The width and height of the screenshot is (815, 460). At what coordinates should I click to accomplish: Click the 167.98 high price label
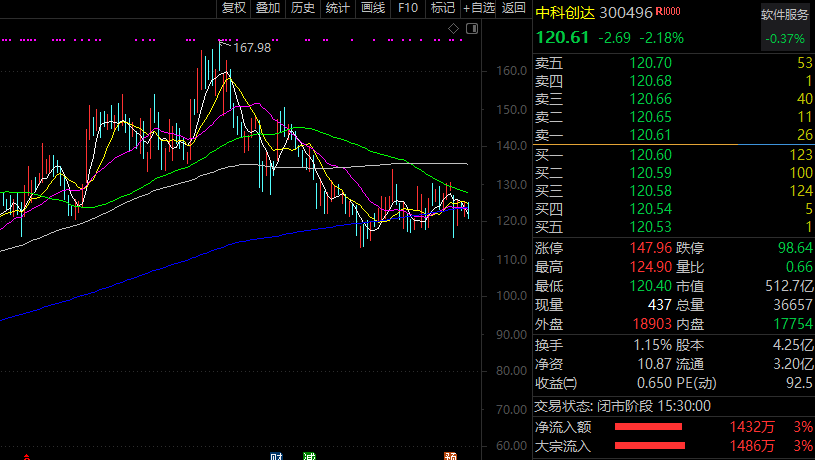tap(251, 47)
